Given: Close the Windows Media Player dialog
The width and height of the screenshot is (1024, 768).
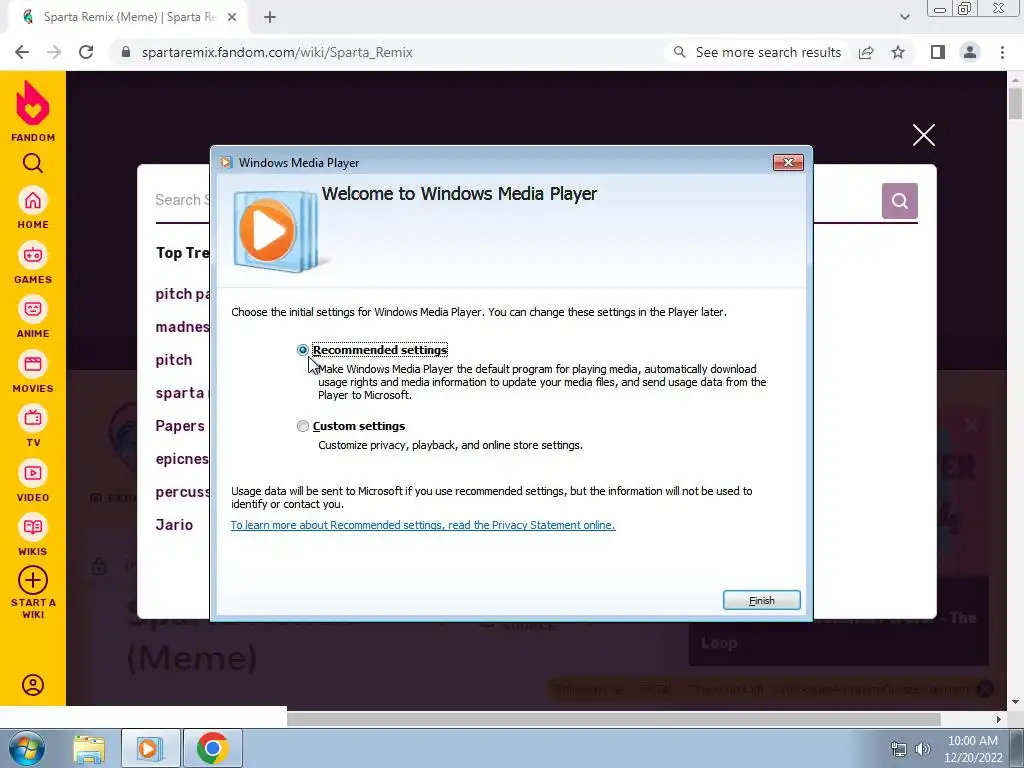Looking at the screenshot, I should [788, 163].
